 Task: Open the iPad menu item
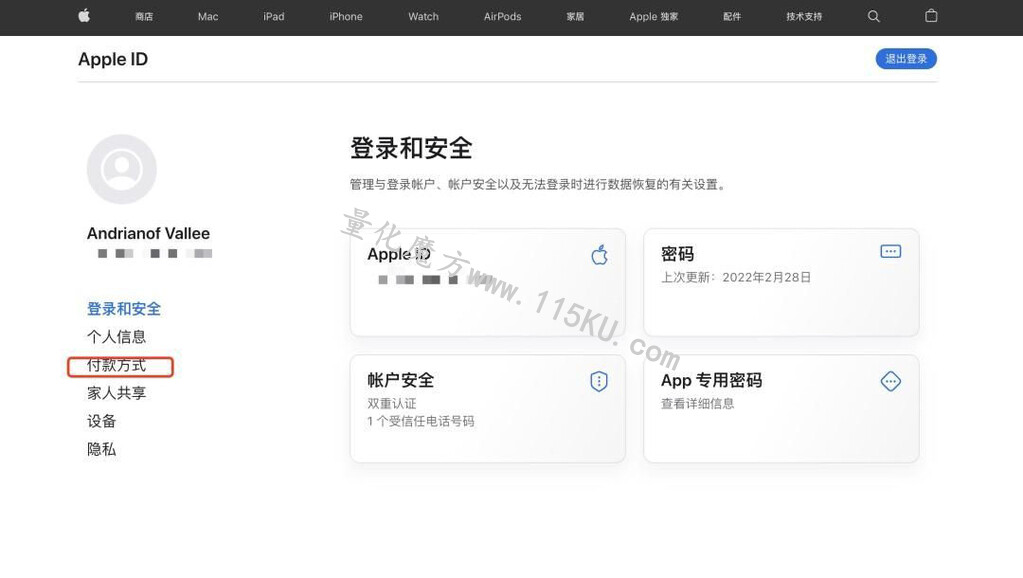tap(274, 17)
